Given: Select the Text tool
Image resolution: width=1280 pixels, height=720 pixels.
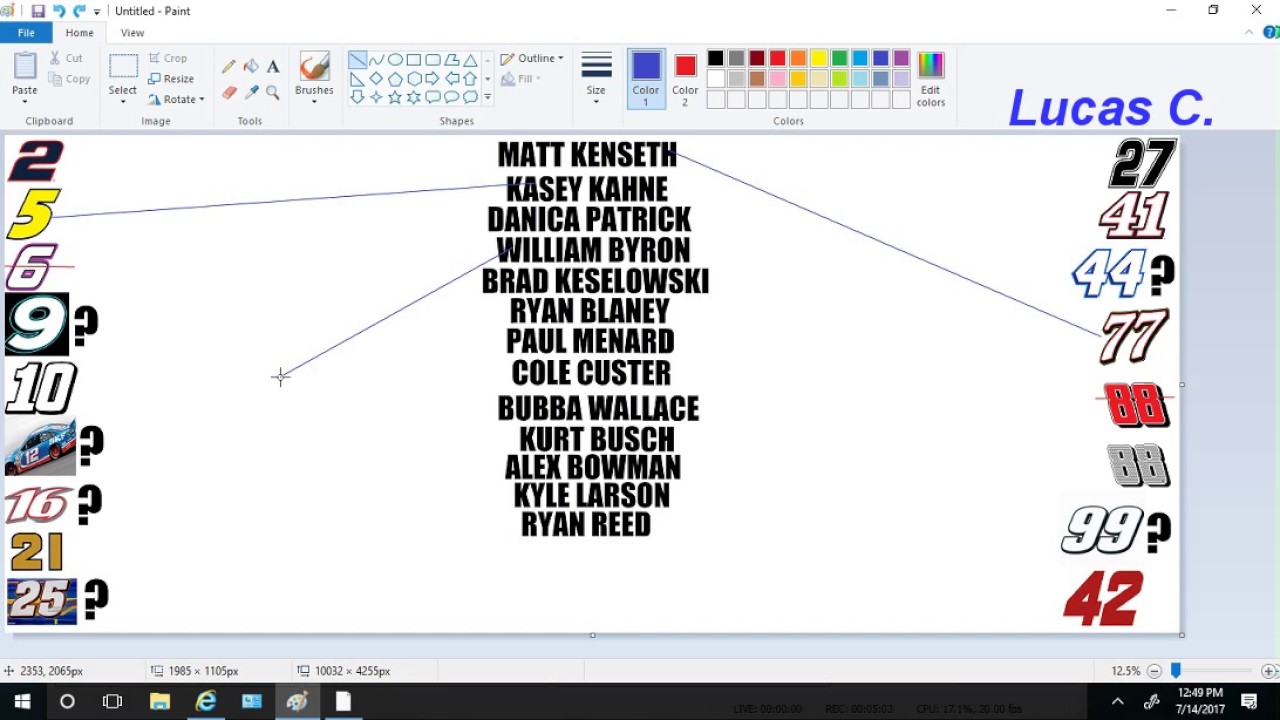Looking at the screenshot, I should click(x=273, y=66).
